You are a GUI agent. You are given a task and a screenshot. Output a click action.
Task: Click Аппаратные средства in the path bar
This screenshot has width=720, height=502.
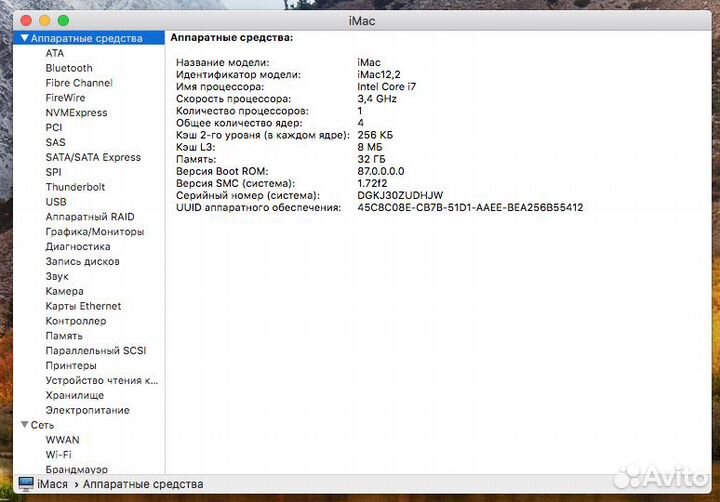pyautogui.click(x=143, y=484)
